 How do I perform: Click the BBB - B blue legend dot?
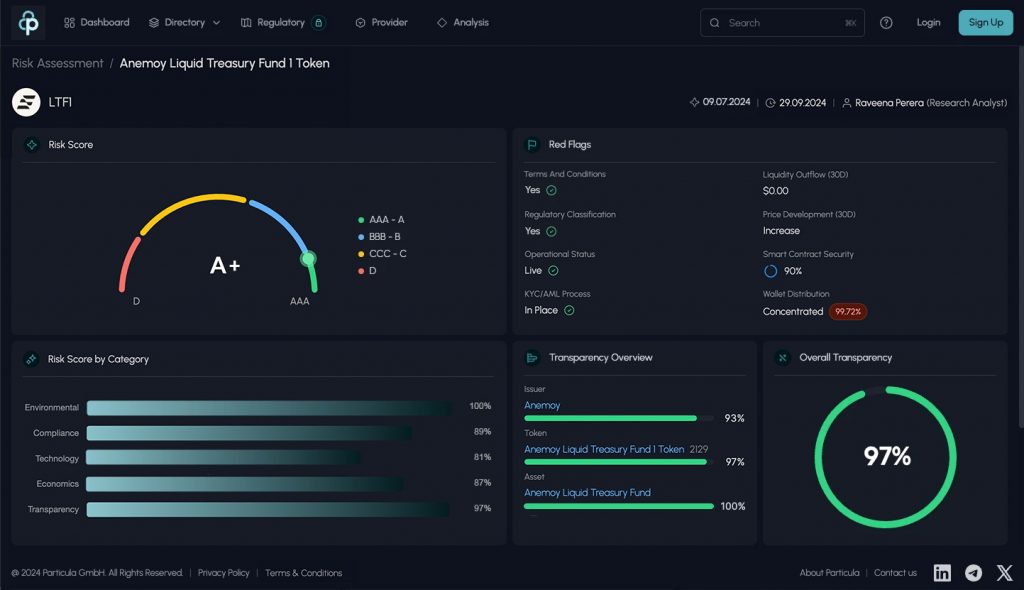pos(361,237)
